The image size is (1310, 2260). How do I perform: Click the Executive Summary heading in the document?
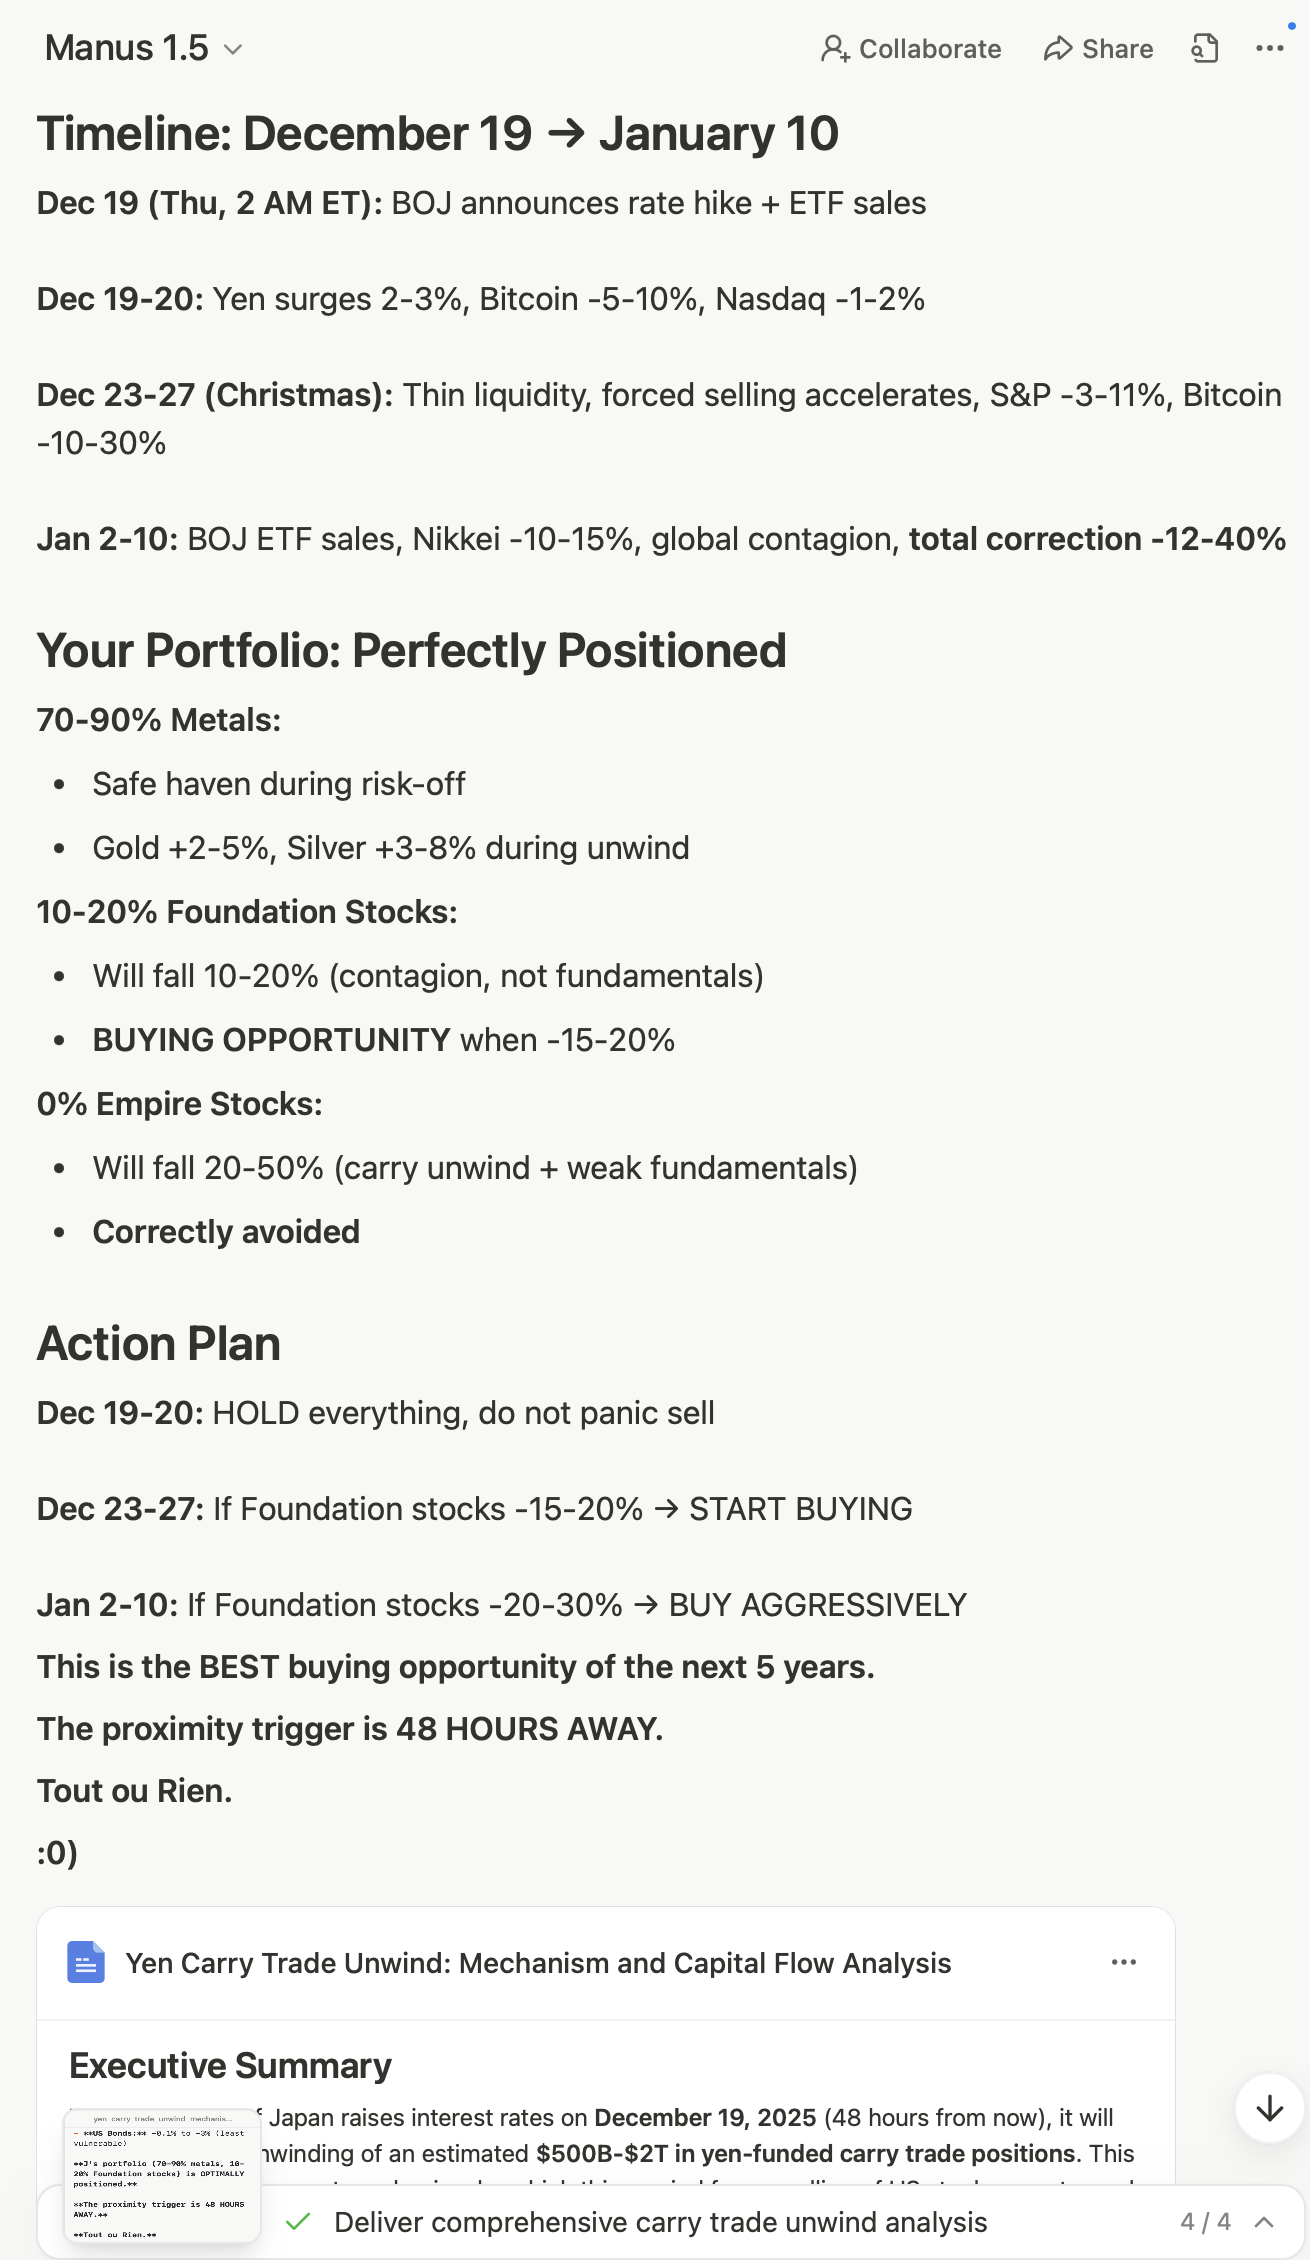point(230,2065)
